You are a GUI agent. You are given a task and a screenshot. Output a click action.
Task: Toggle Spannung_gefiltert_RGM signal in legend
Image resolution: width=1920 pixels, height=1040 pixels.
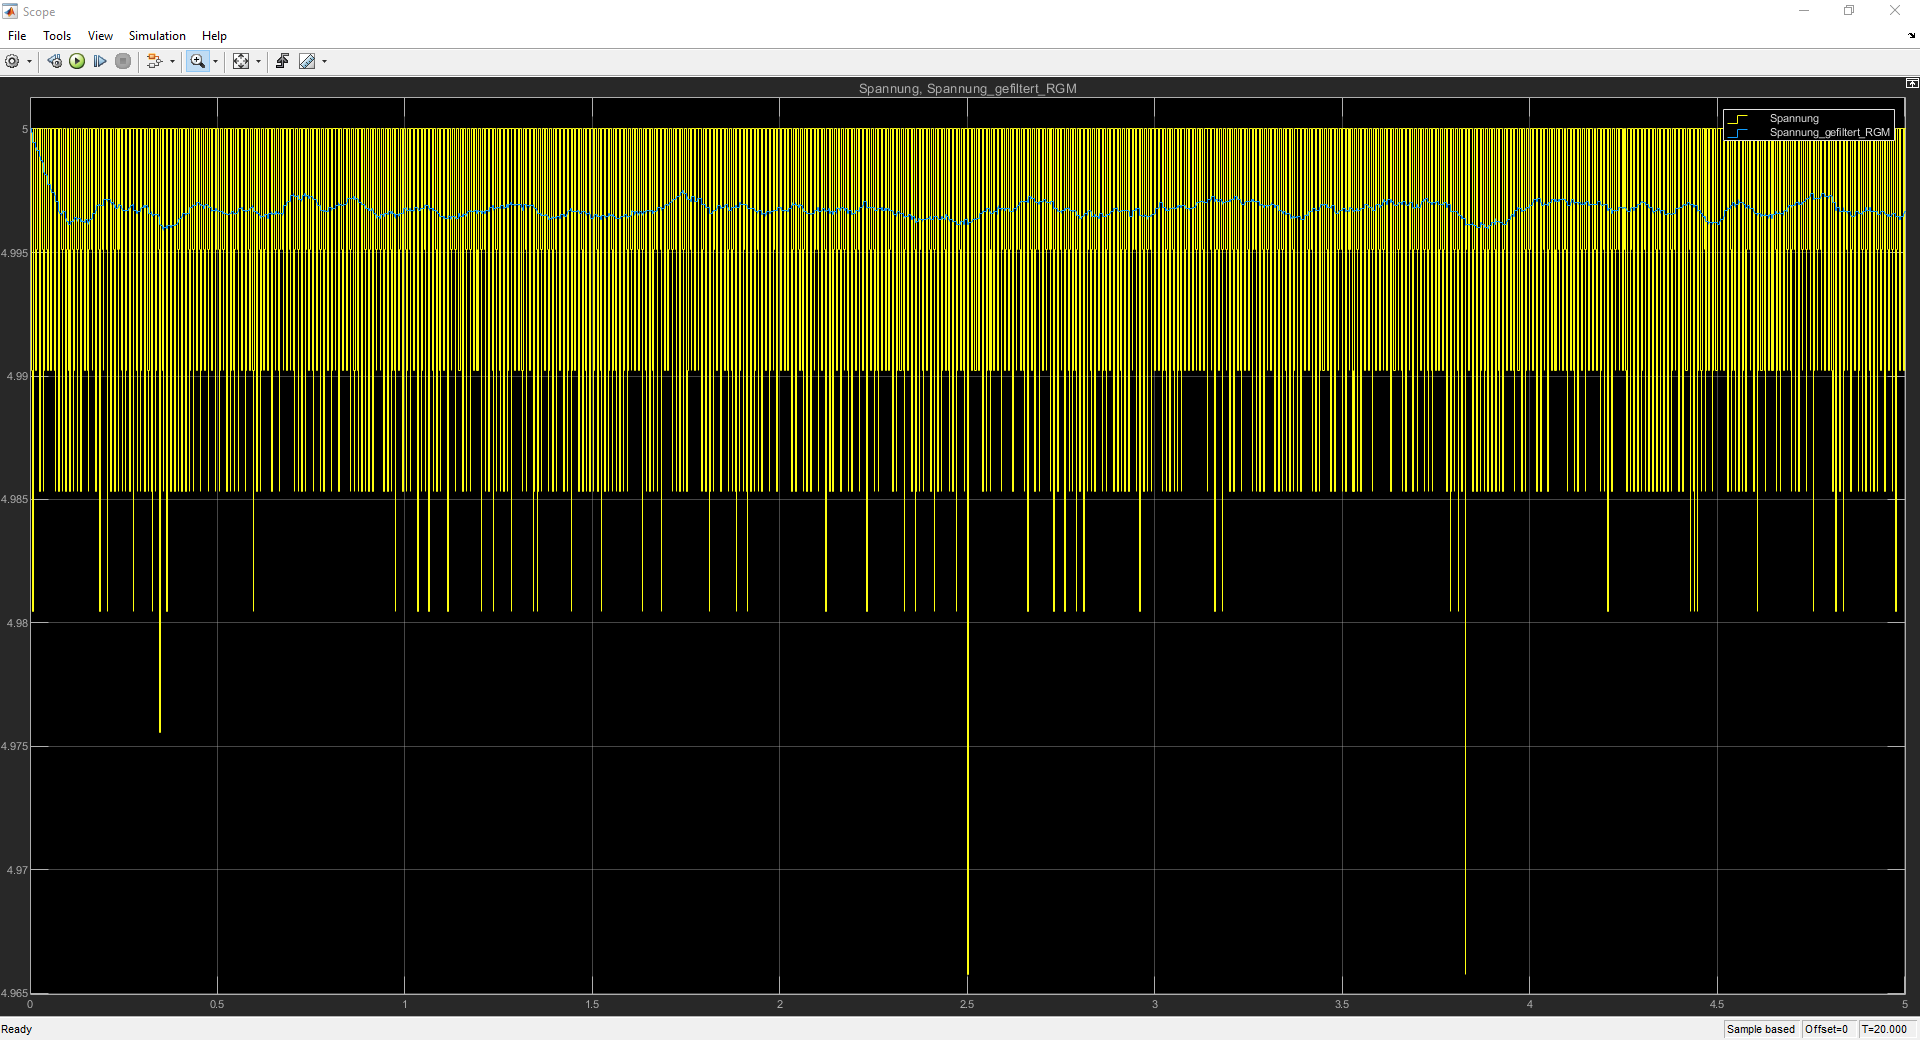[1829, 132]
